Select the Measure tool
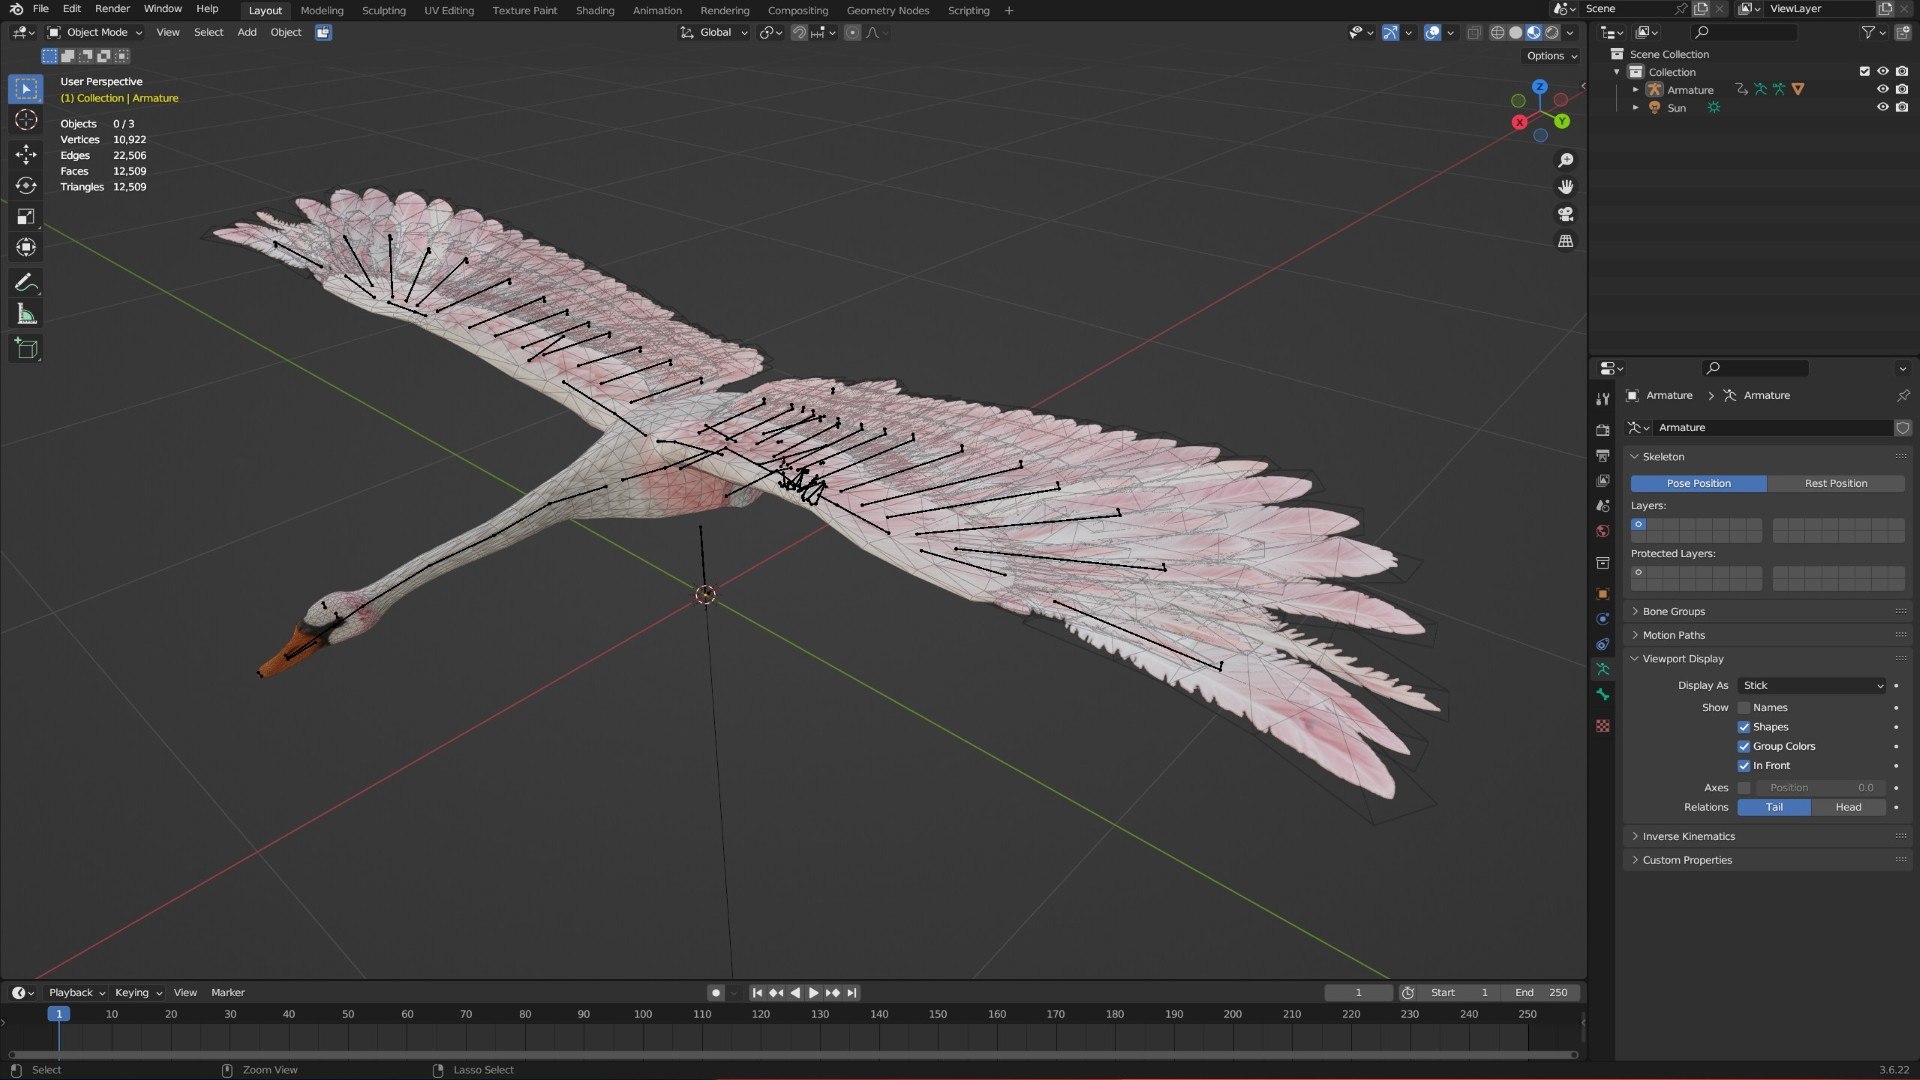This screenshot has width=1920, height=1080. point(26,315)
